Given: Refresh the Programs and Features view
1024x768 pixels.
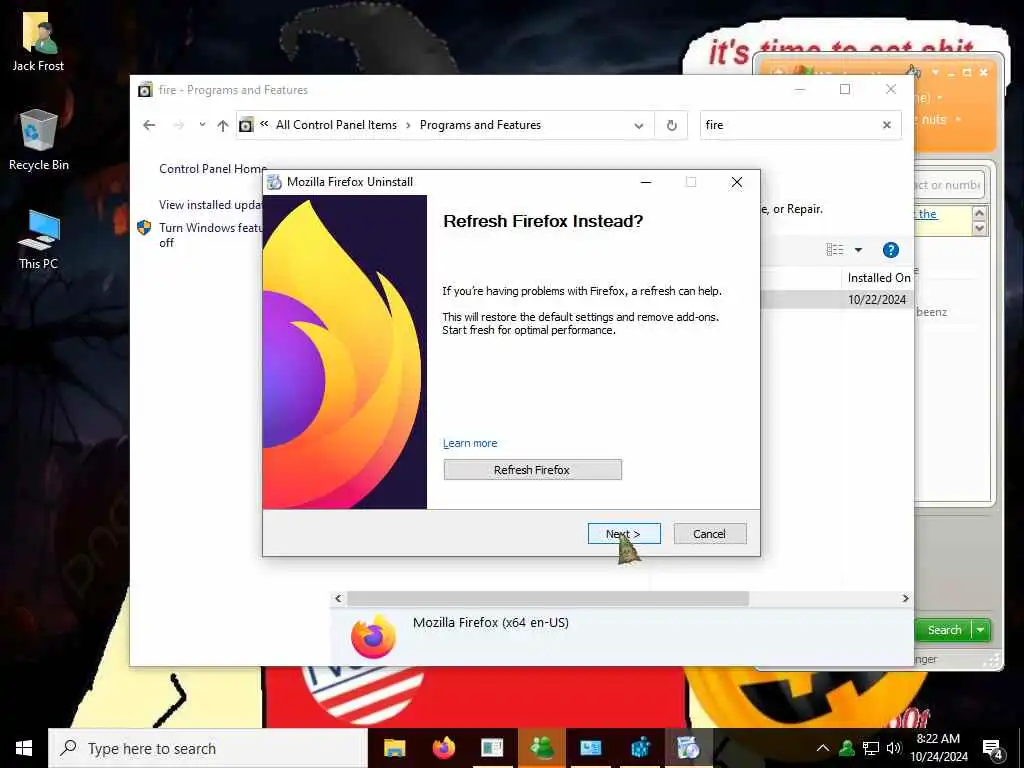Looking at the screenshot, I should coord(671,125).
